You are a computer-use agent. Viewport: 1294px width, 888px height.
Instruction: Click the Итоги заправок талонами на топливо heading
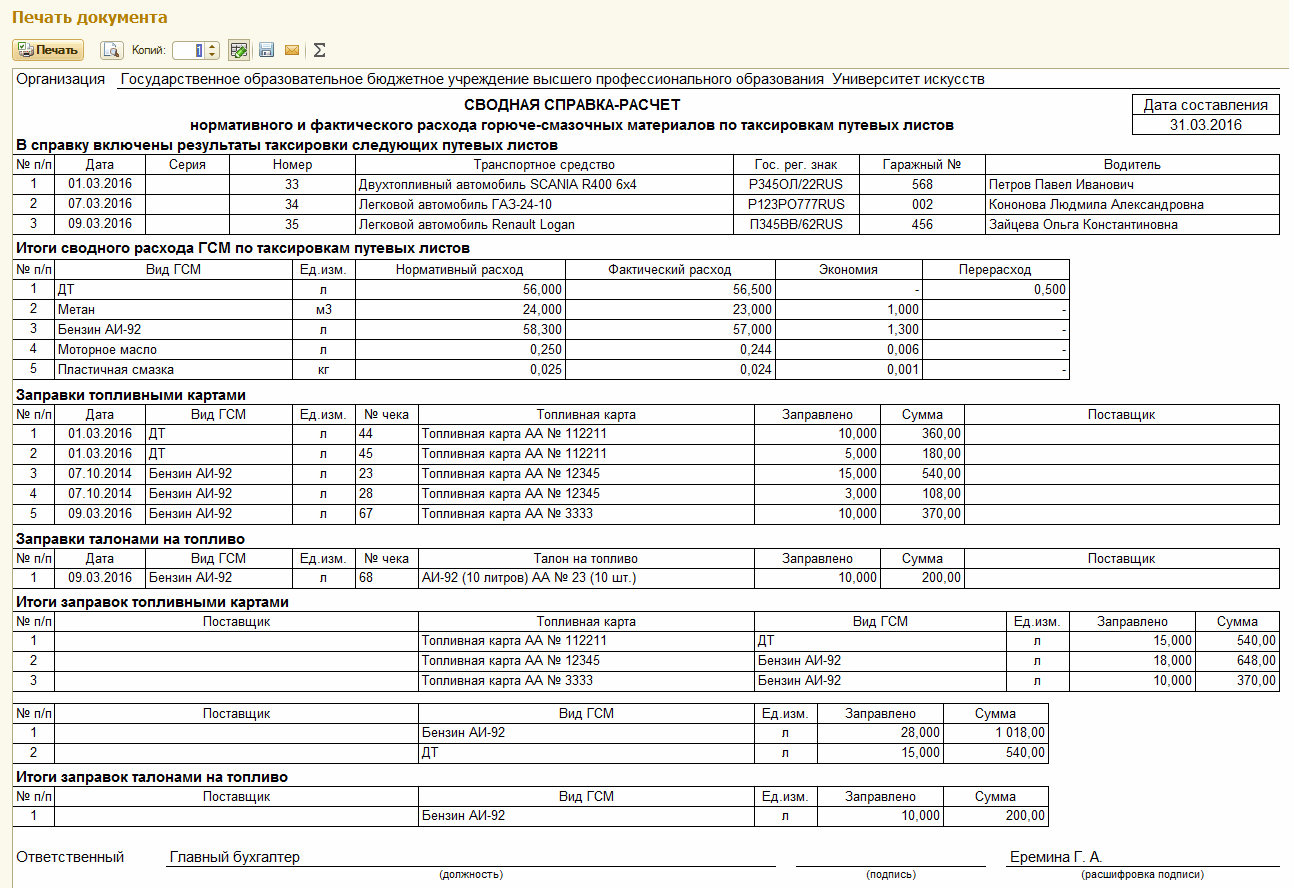click(152, 777)
